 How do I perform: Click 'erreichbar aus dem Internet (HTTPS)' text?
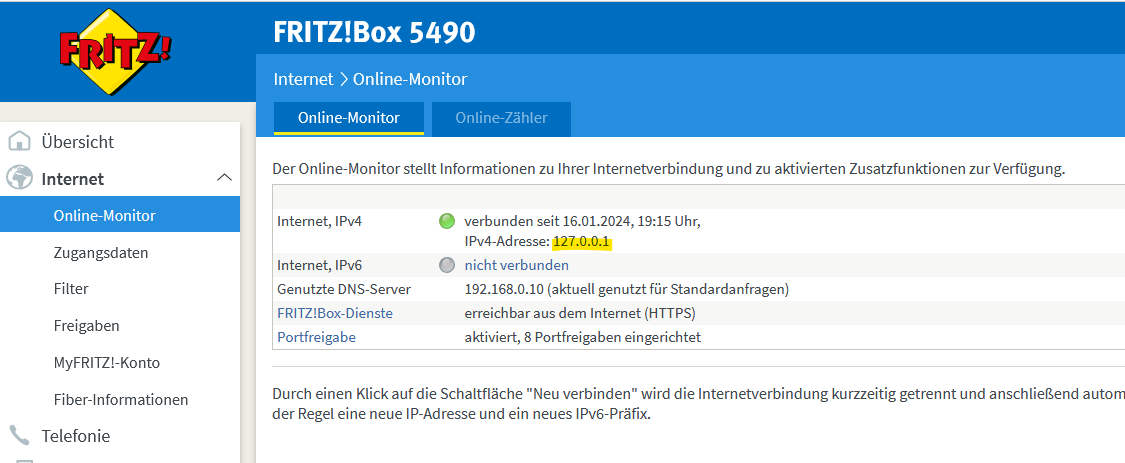[580, 314]
